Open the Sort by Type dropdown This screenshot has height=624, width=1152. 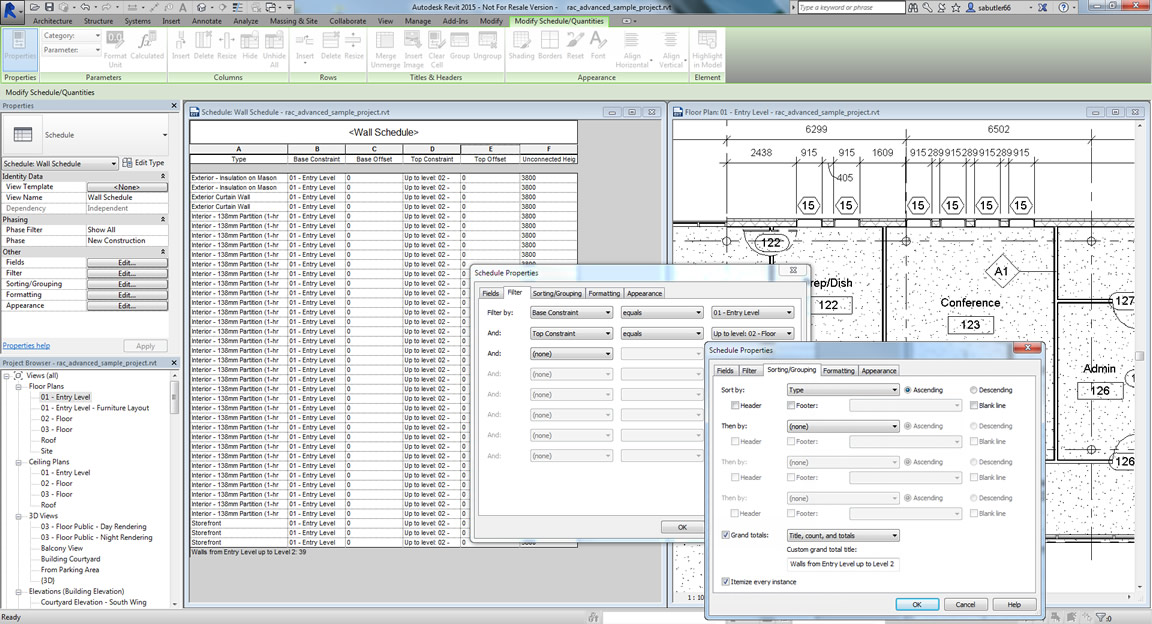click(843, 390)
